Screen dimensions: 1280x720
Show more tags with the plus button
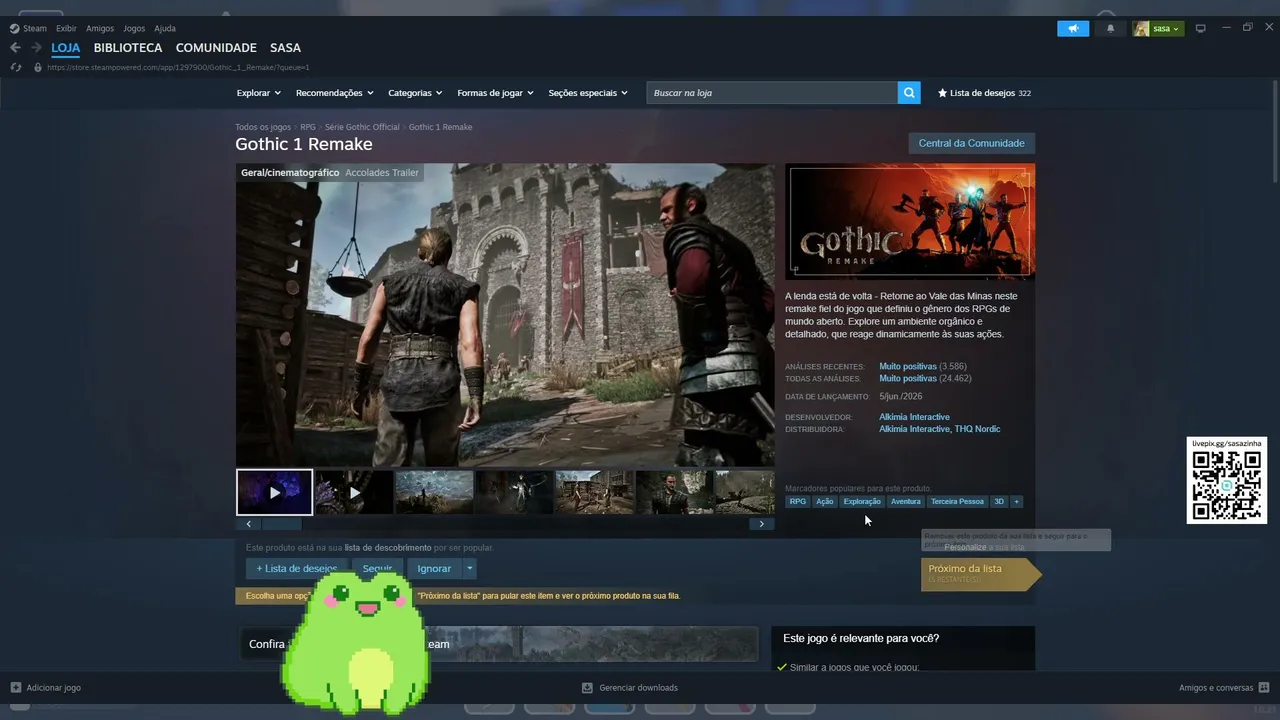pos(1016,502)
